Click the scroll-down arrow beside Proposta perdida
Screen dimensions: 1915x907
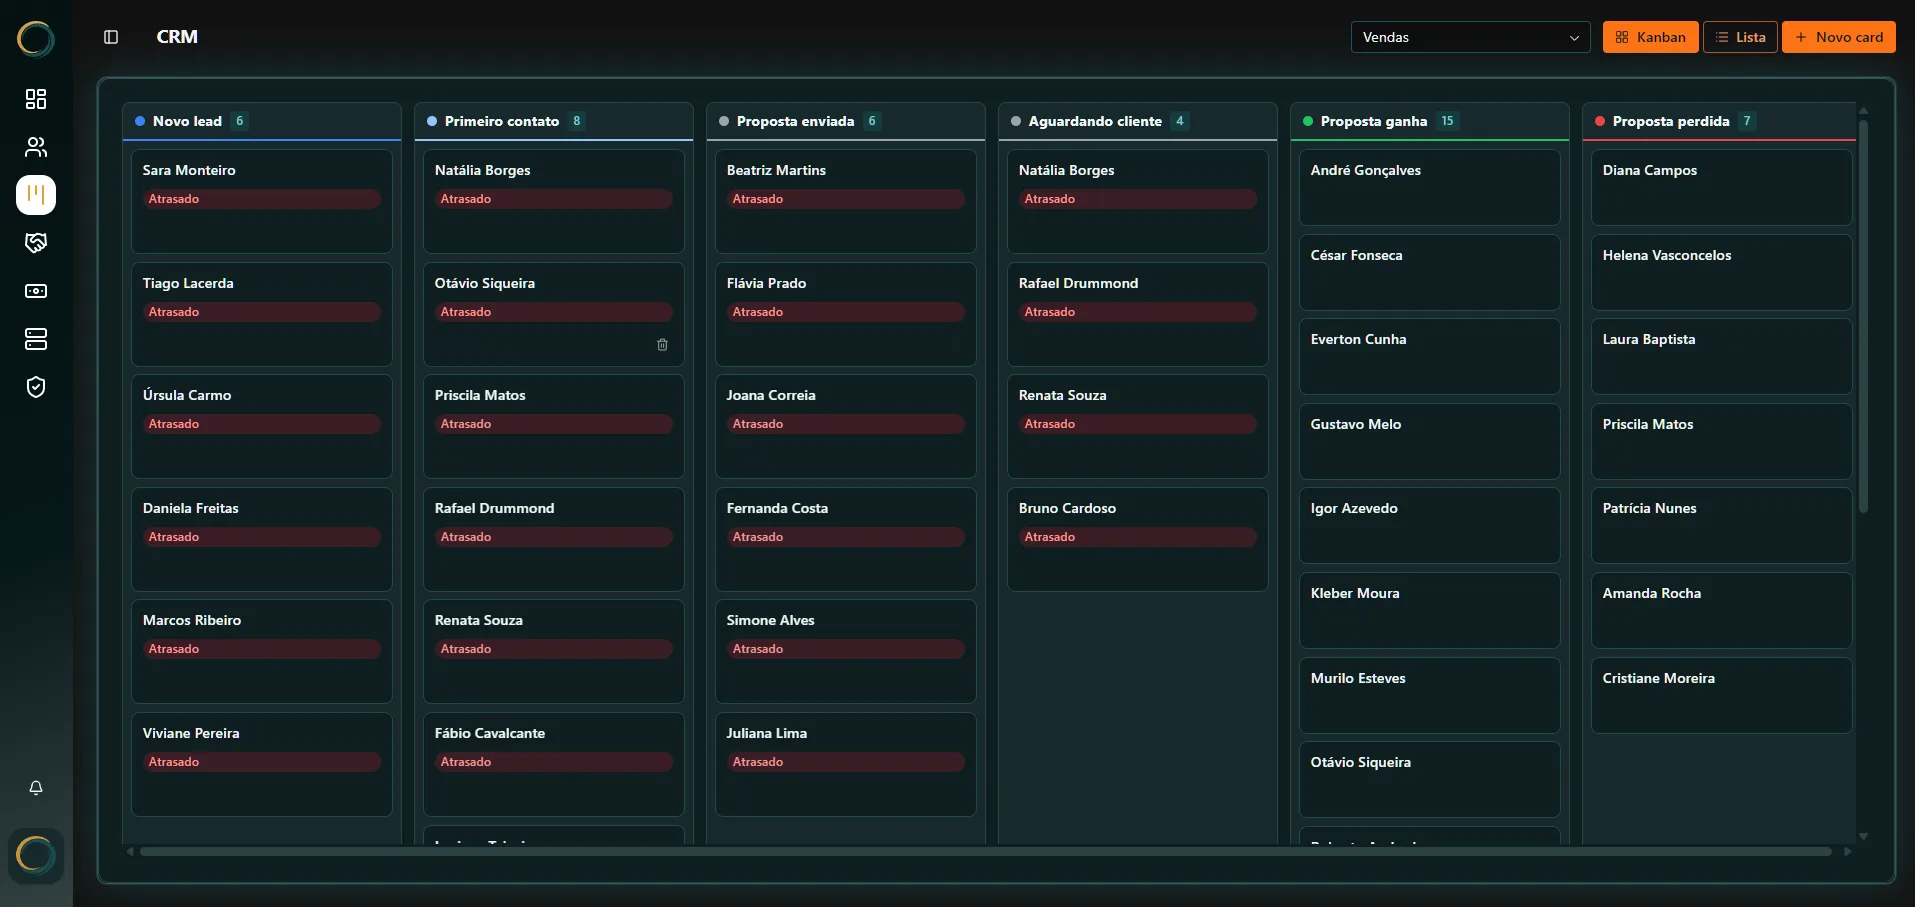coord(1863,836)
